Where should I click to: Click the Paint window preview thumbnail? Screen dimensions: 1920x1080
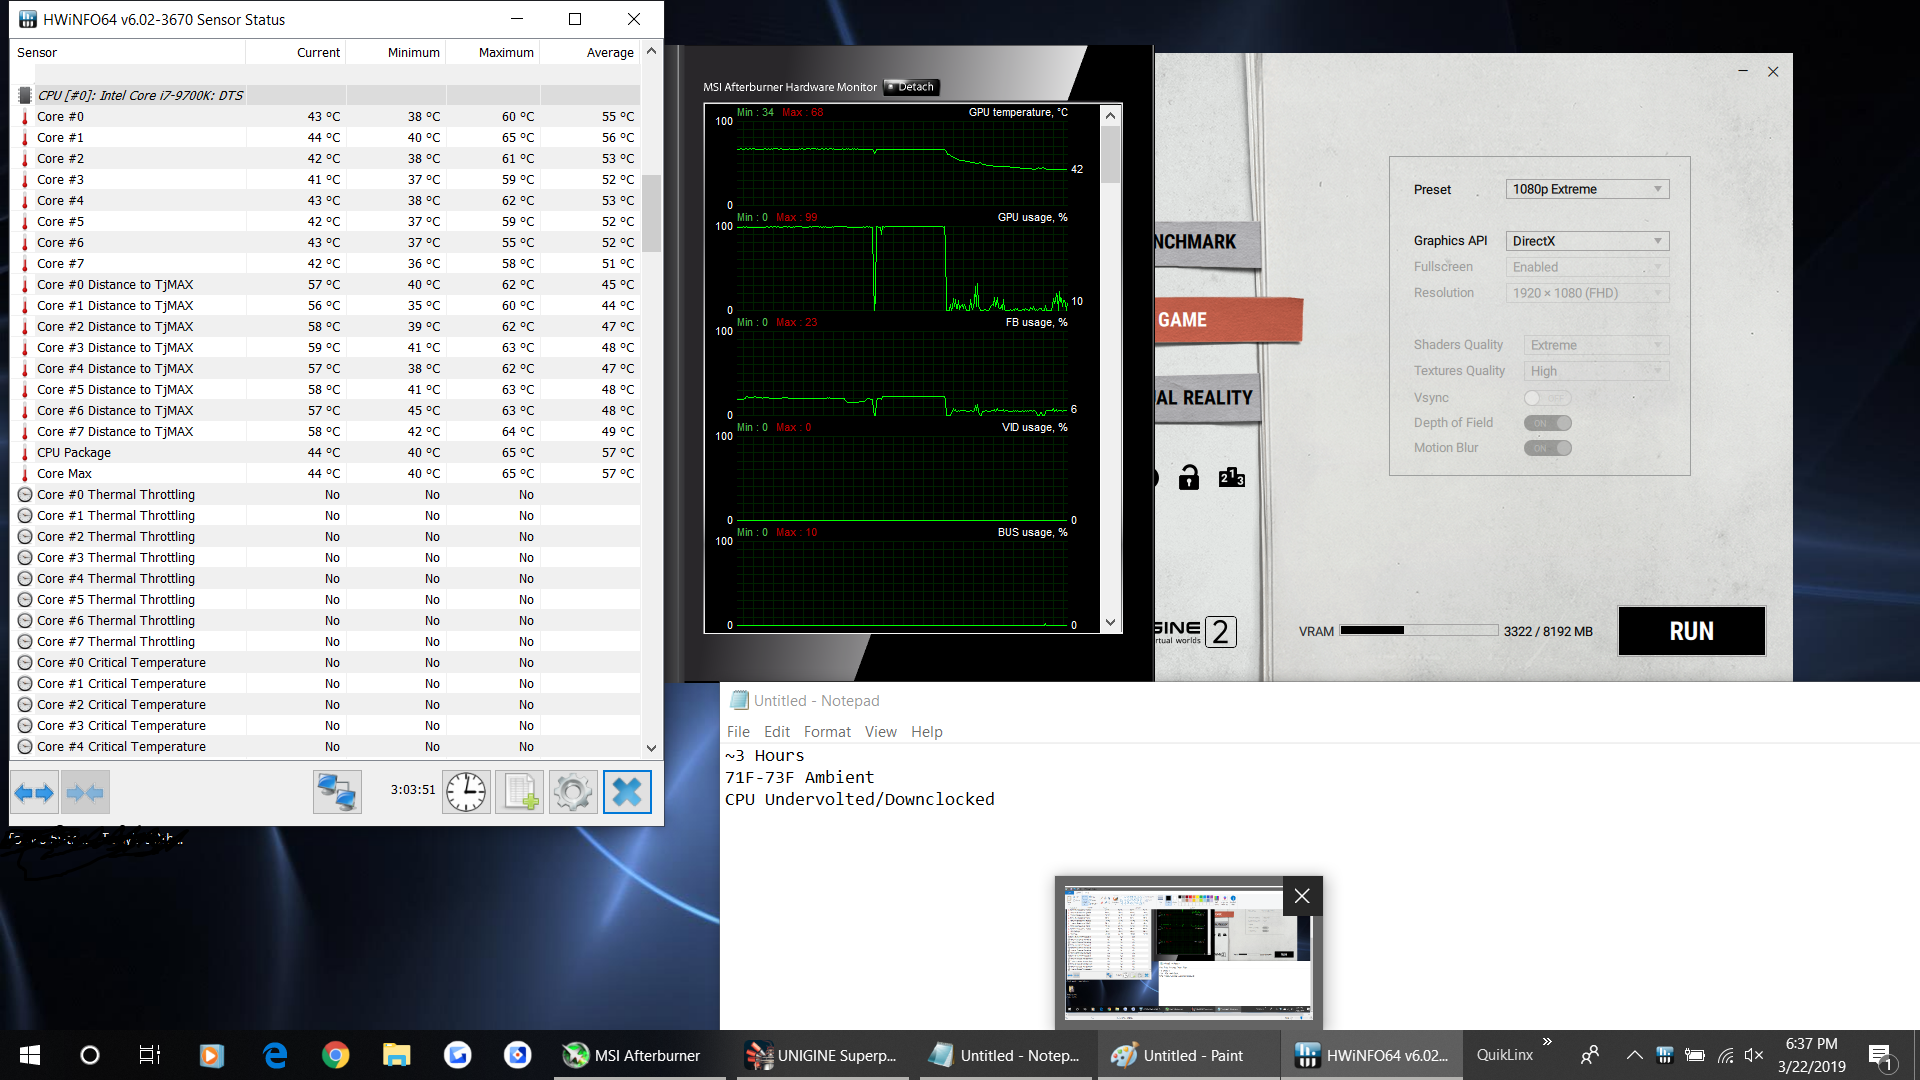click(1188, 952)
